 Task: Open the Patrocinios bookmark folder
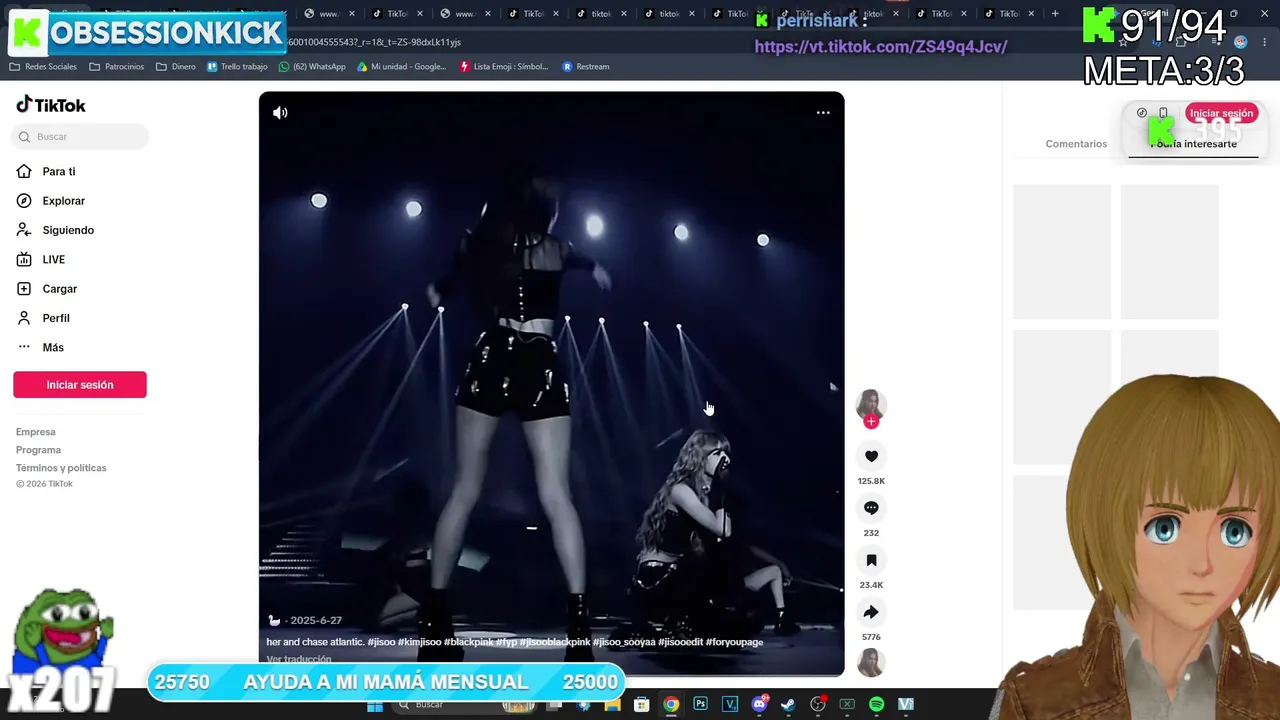117,67
